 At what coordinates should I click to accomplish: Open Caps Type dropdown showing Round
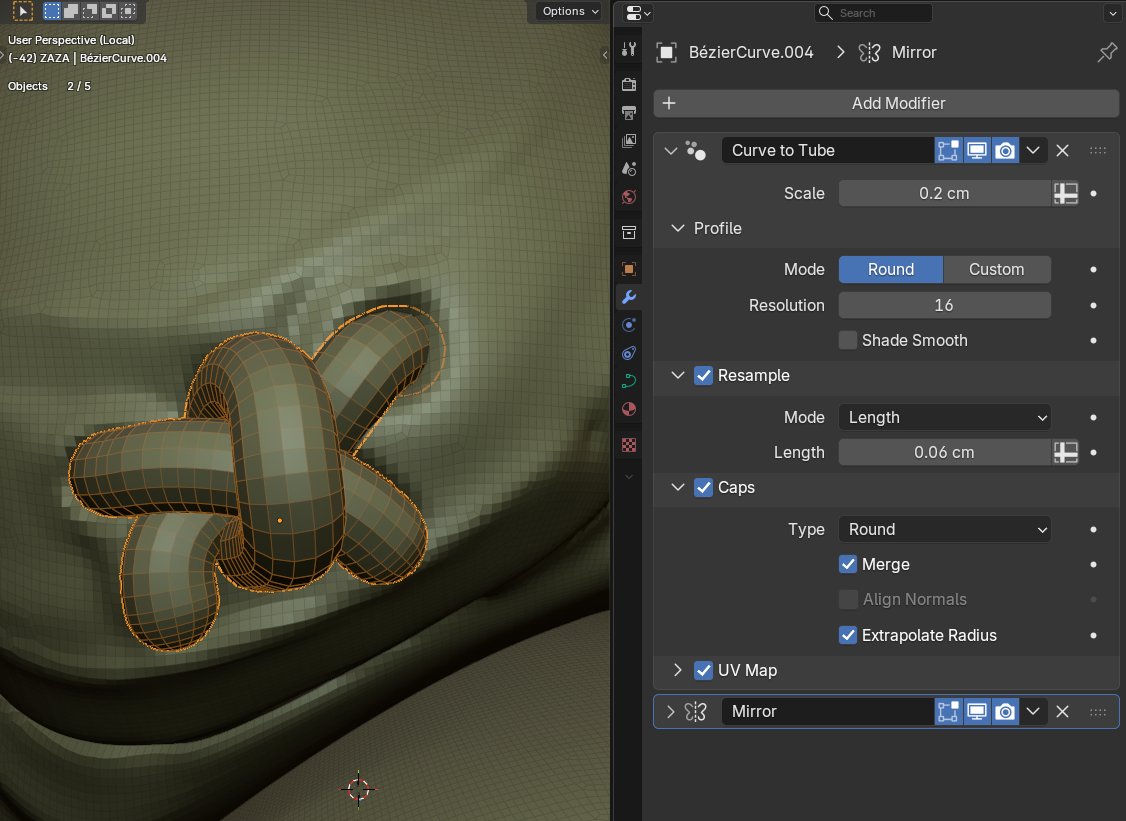click(x=944, y=529)
